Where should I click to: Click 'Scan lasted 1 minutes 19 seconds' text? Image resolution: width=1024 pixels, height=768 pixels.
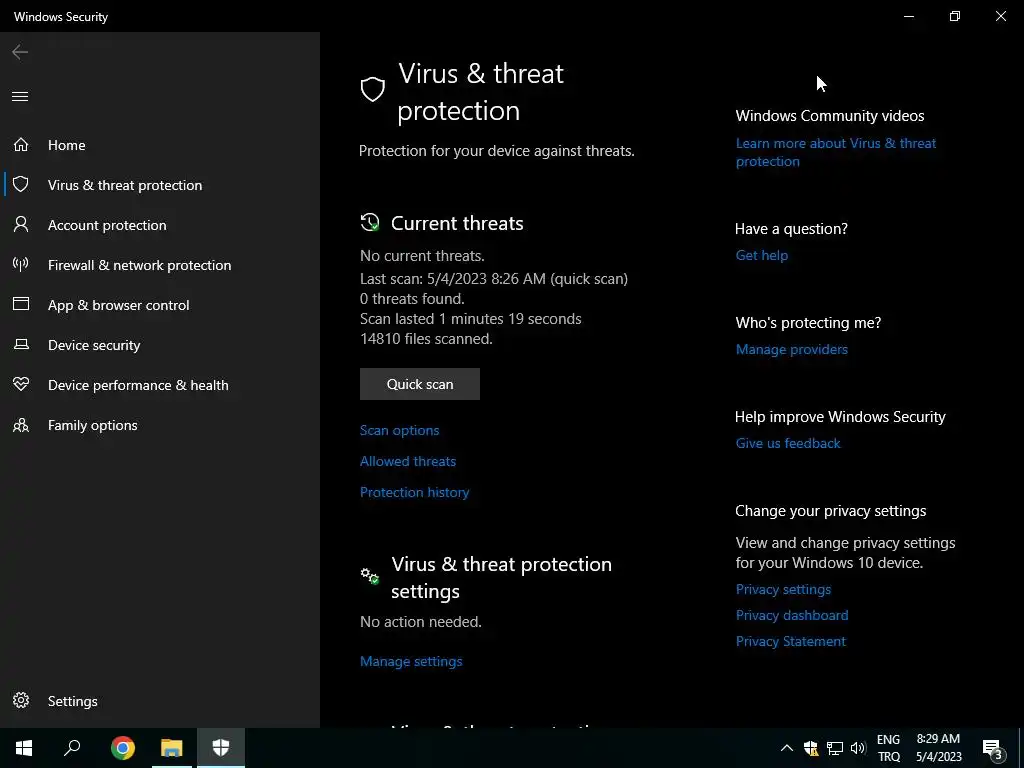471,319
